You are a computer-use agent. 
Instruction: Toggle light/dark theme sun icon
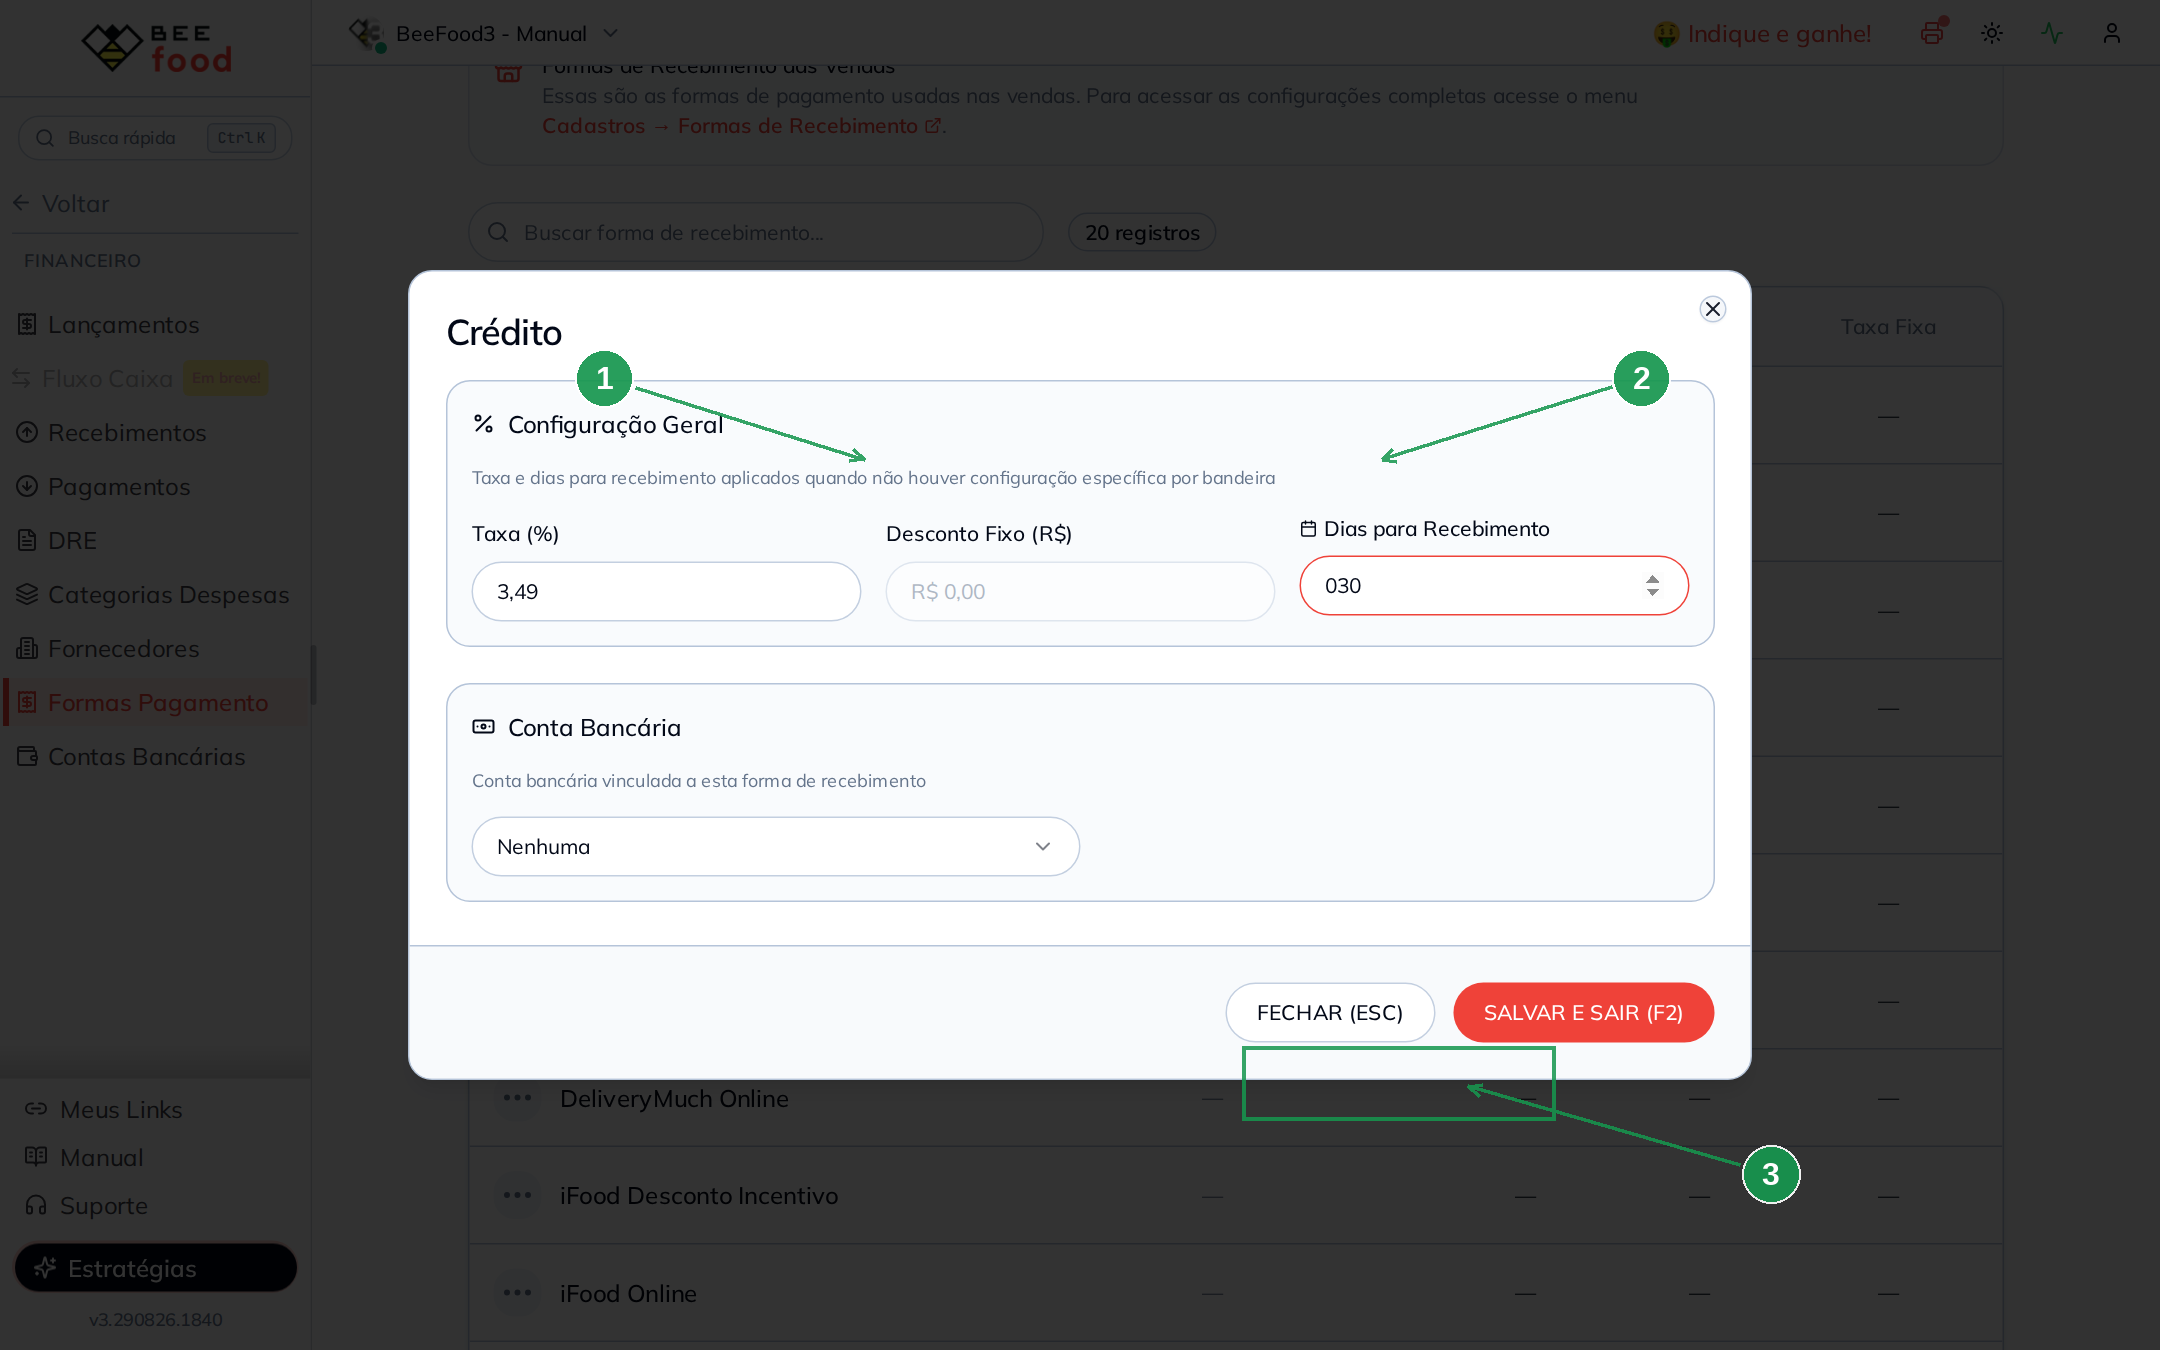coord(1991,33)
